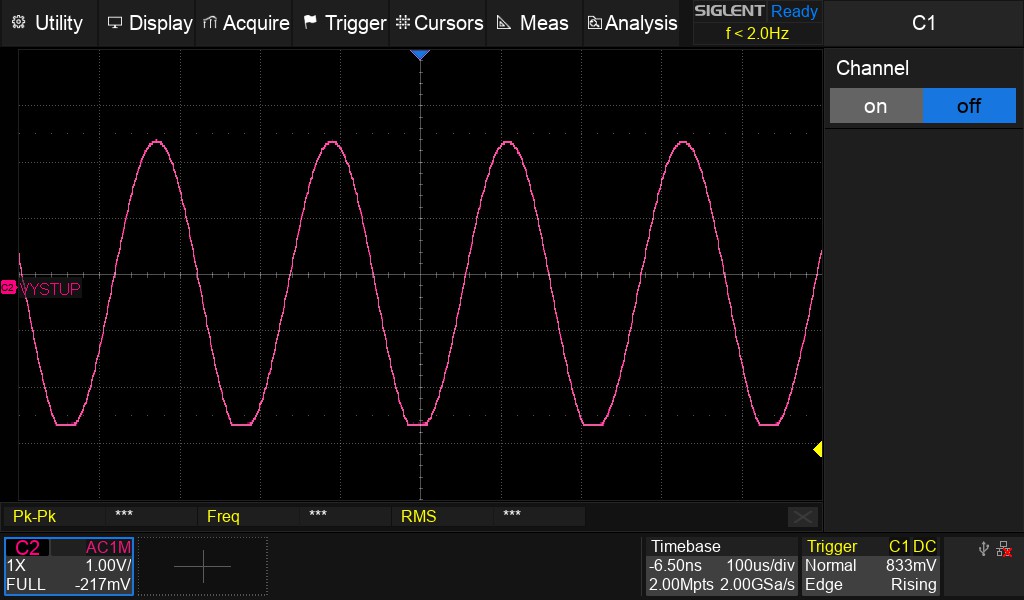Image resolution: width=1024 pixels, height=600 pixels.
Task: Click the disconnected network status icon
Action: click(x=1004, y=549)
